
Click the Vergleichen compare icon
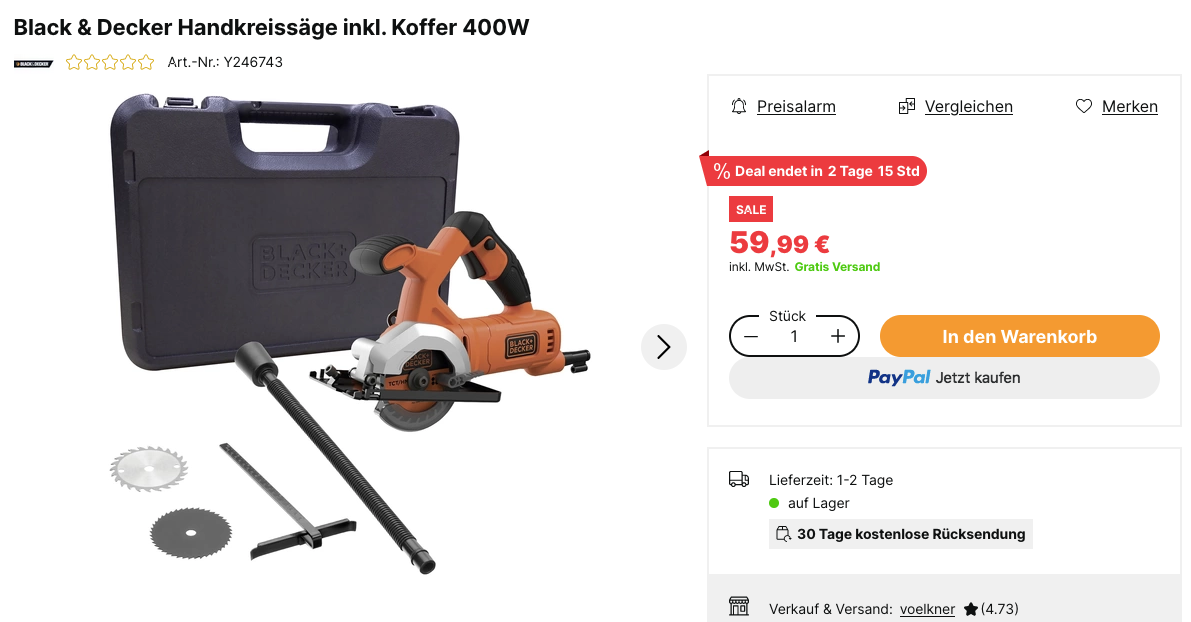pos(906,106)
